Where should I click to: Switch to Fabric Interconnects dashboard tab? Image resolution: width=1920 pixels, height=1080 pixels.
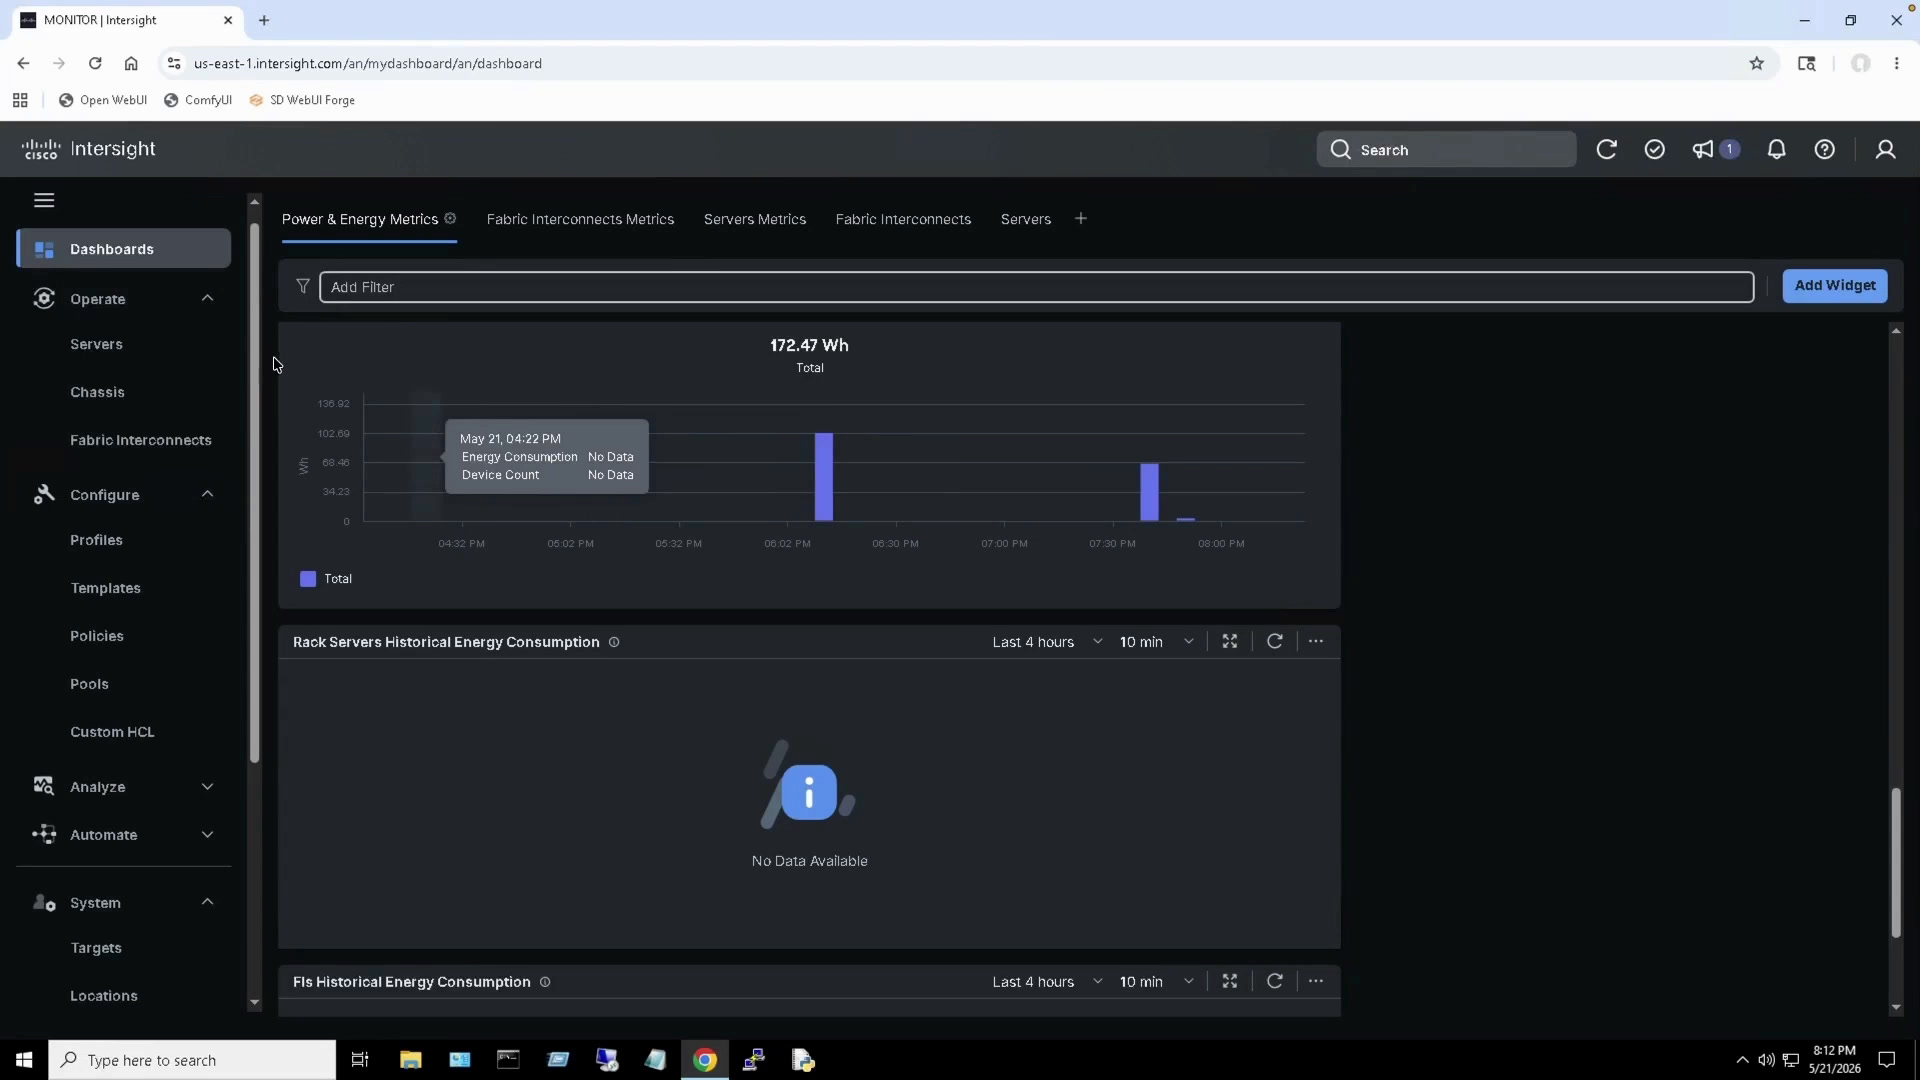903,220
